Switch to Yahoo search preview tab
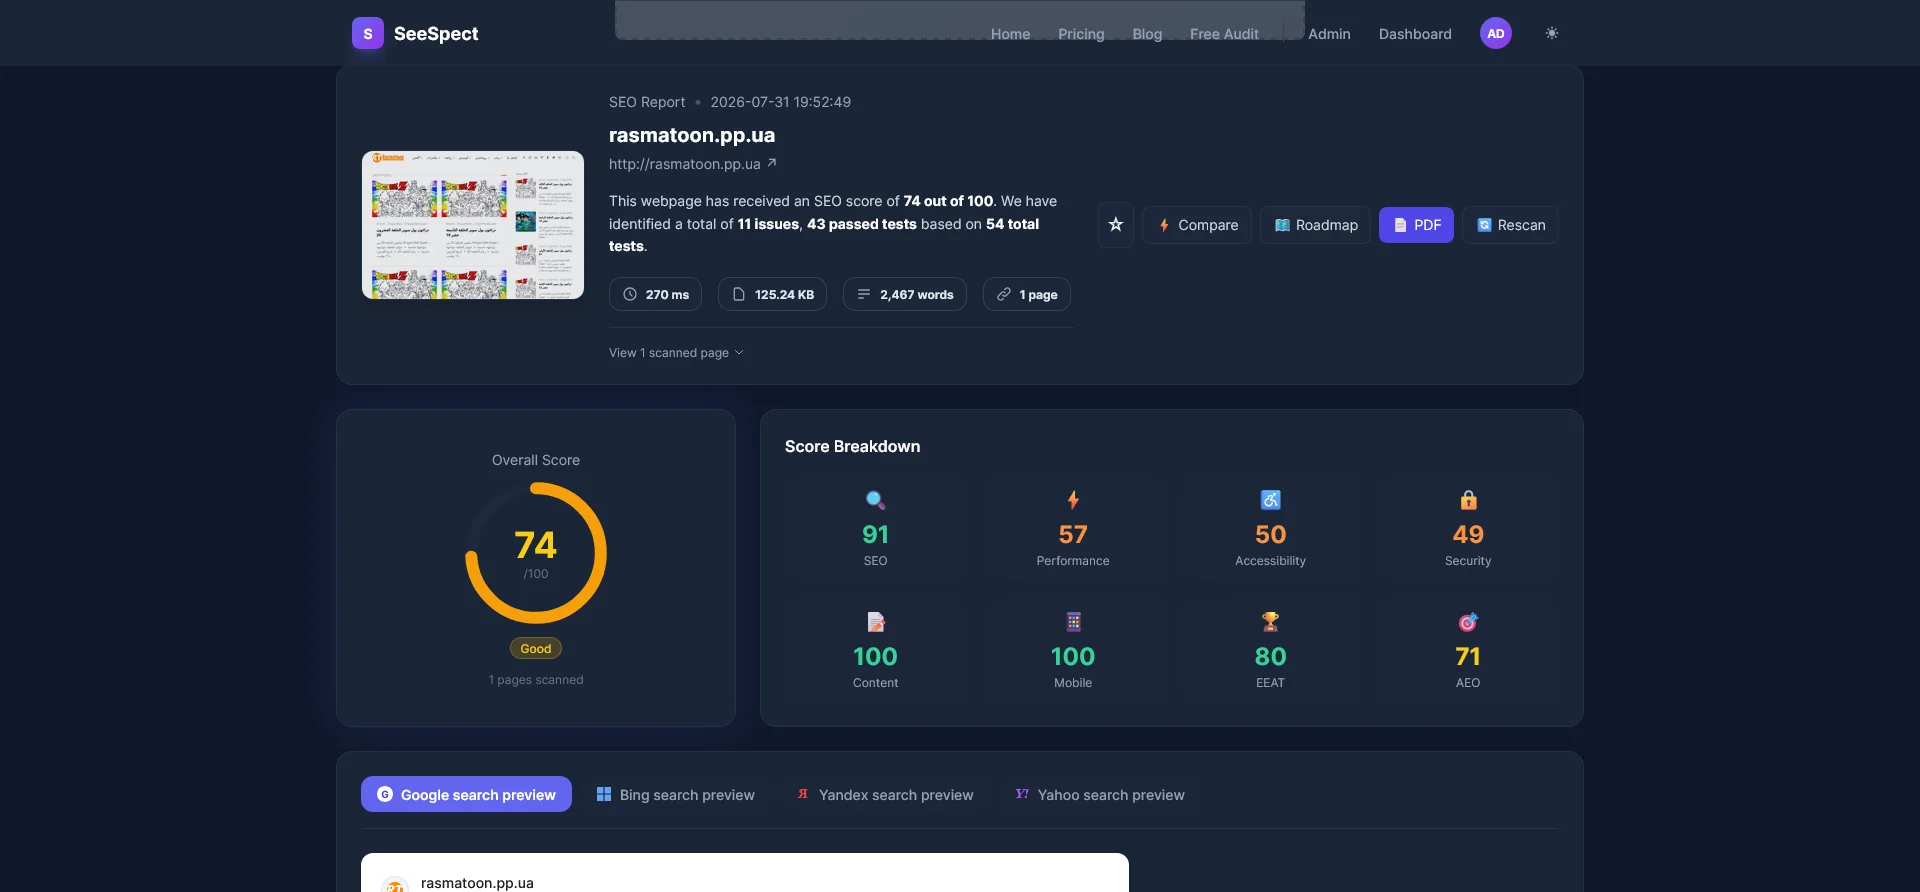 (x=1100, y=794)
